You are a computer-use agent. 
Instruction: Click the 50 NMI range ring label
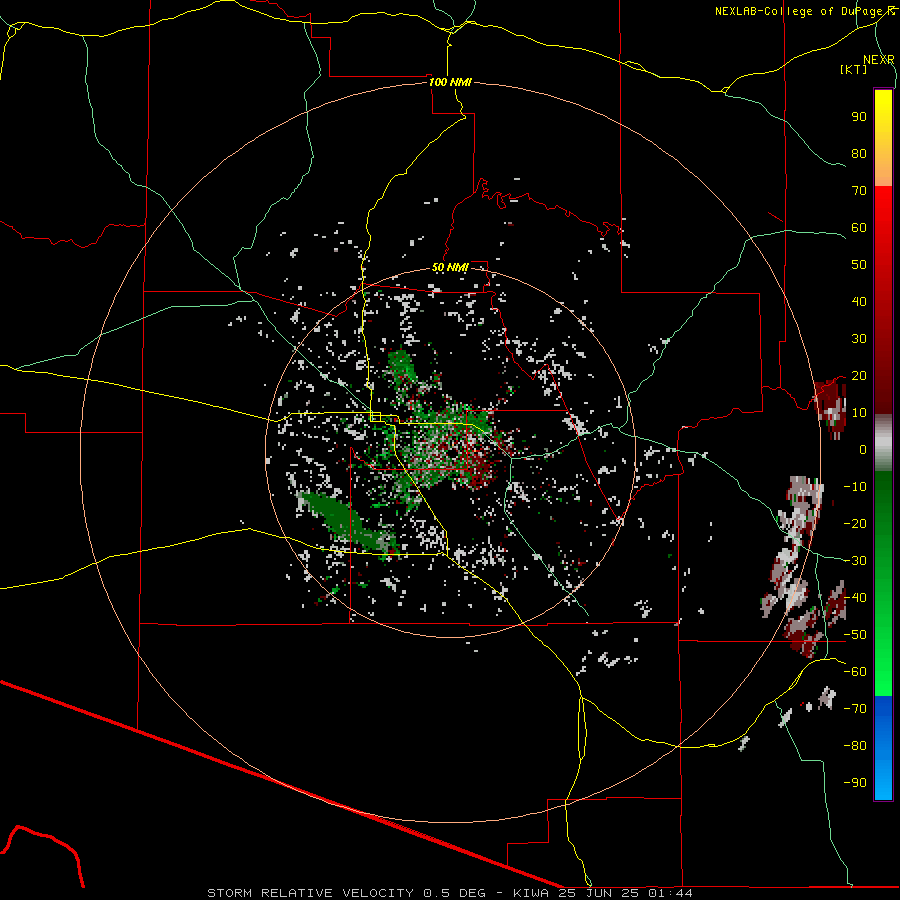(x=450, y=267)
